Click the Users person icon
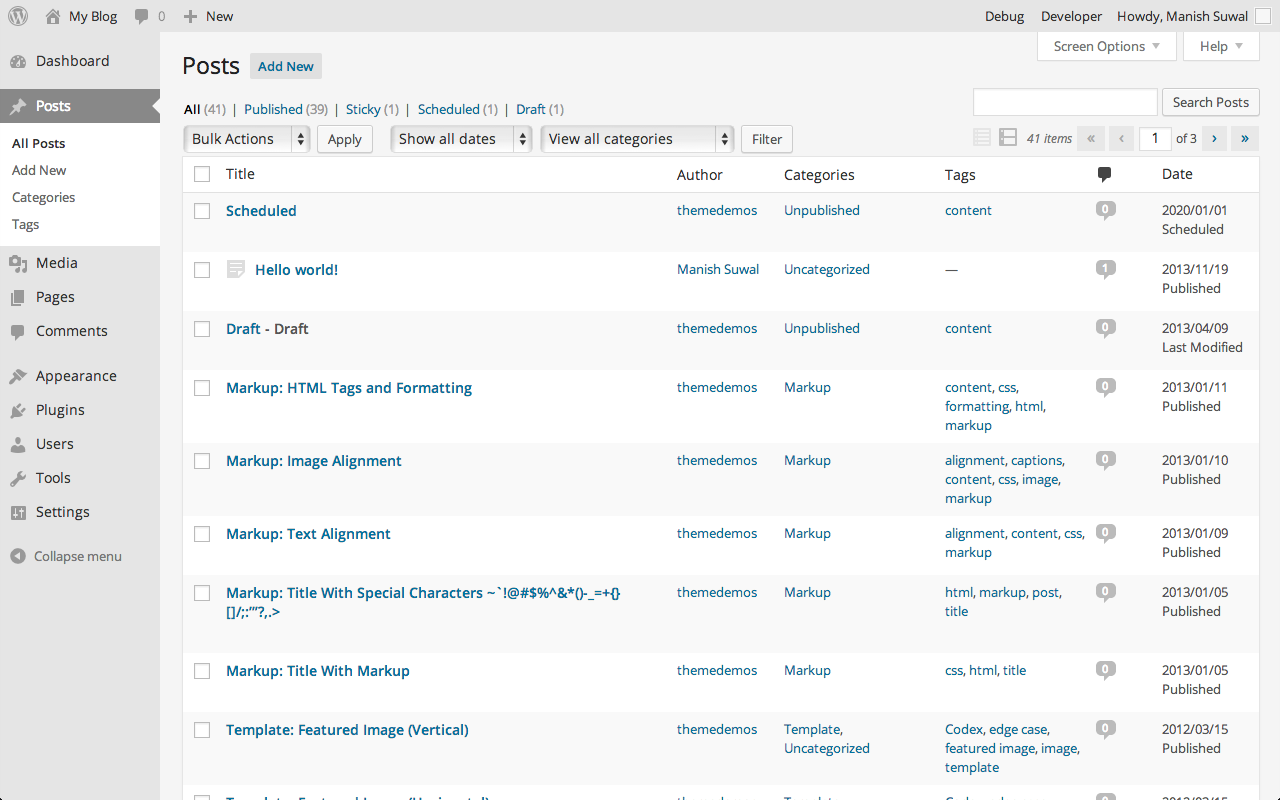Image resolution: width=1280 pixels, height=800 pixels. [x=18, y=444]
